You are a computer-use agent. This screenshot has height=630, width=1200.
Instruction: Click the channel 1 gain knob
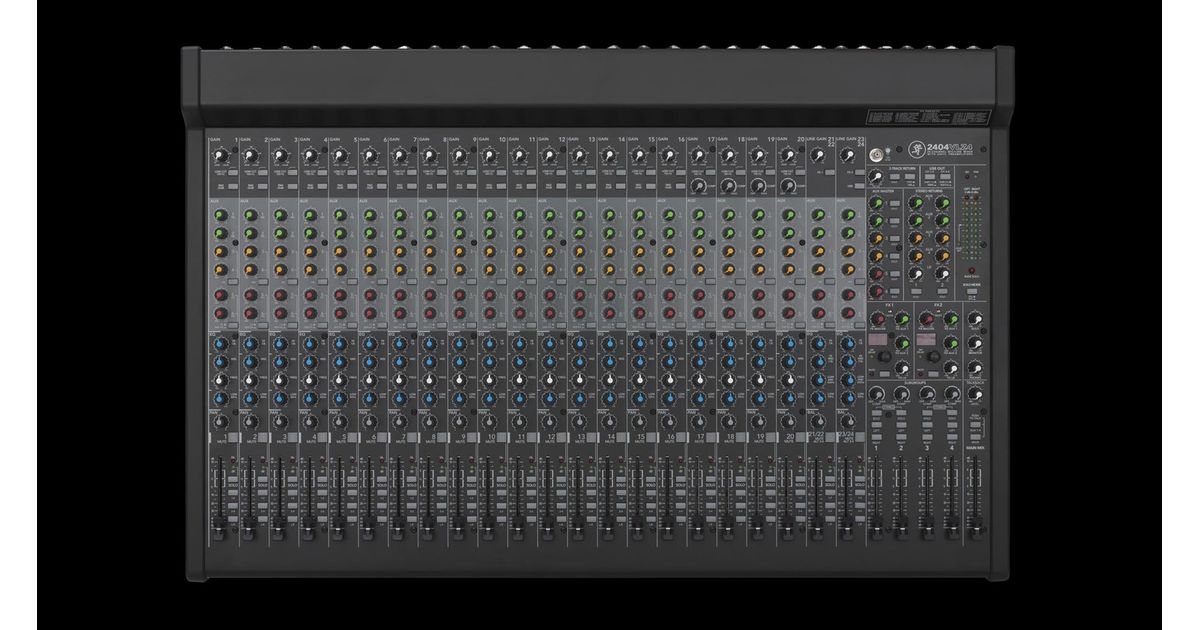click(x=219, y=155)
